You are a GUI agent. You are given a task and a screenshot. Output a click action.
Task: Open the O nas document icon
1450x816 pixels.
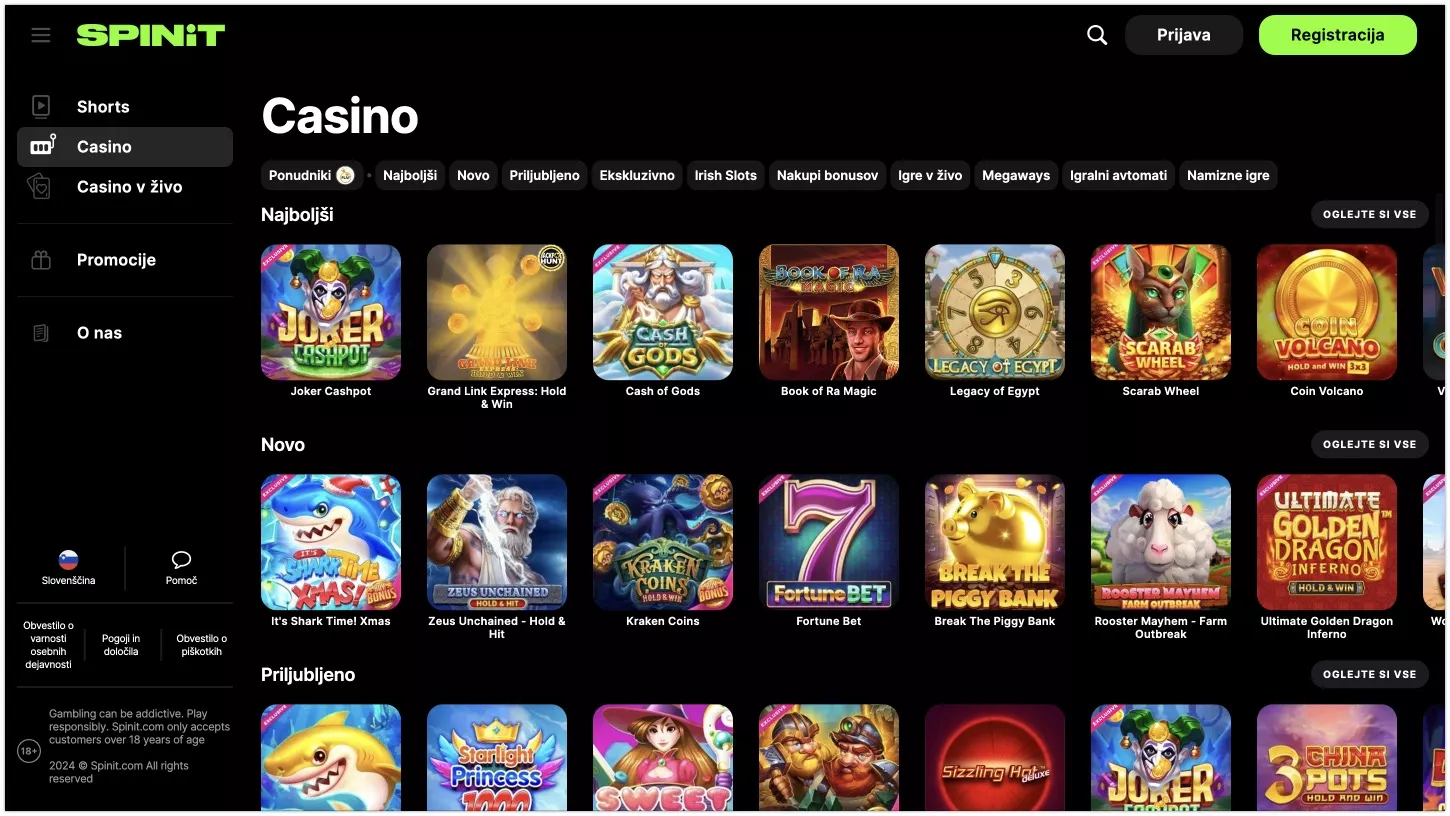[x=41, y=333]
